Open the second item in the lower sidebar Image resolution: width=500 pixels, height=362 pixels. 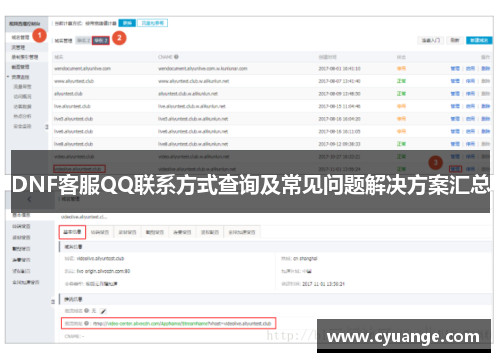click(x=21, y=226)
